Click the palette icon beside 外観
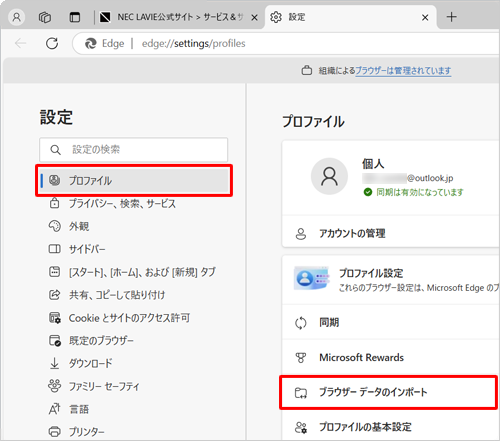The height and width of the screenshot is (441, 500). (55, 226)
